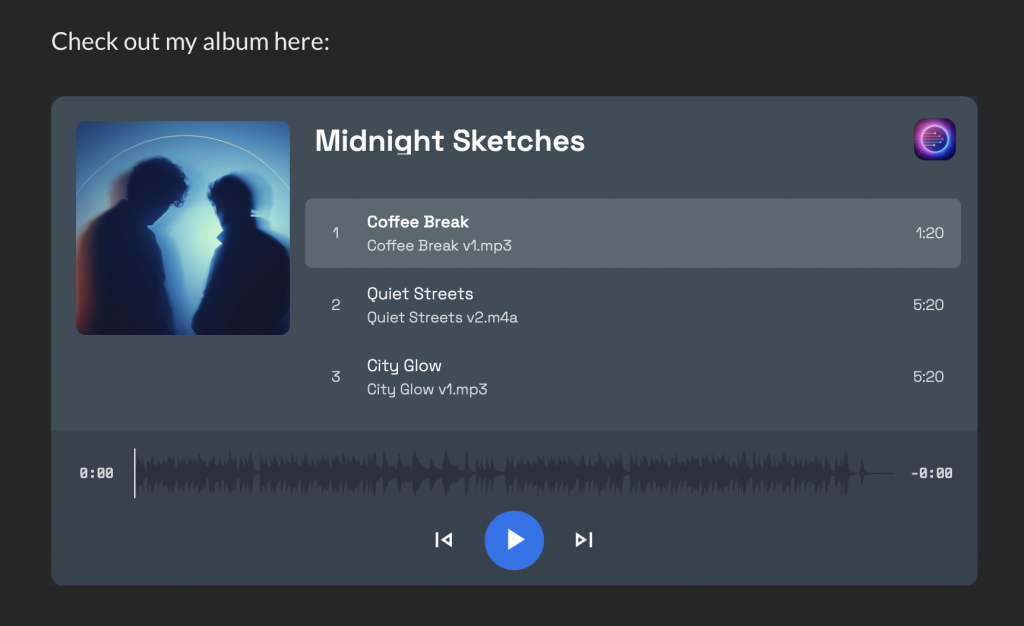
Task: Toggle the remaining time -0:00 display
Action: coord(931,474)
